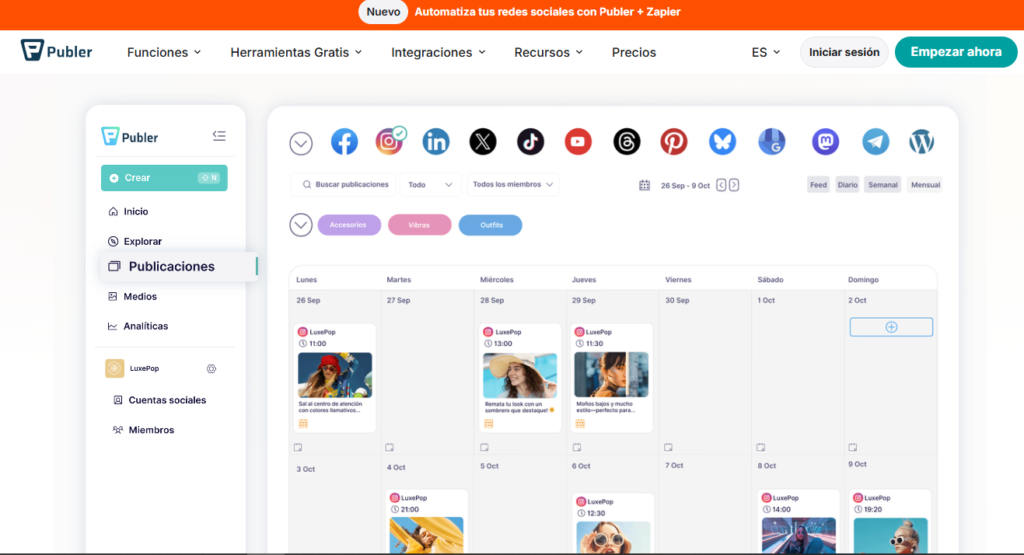Open the Recursos dropdown menu
The height and width of the screenshot is (555, 1024).
pos(549,52)
